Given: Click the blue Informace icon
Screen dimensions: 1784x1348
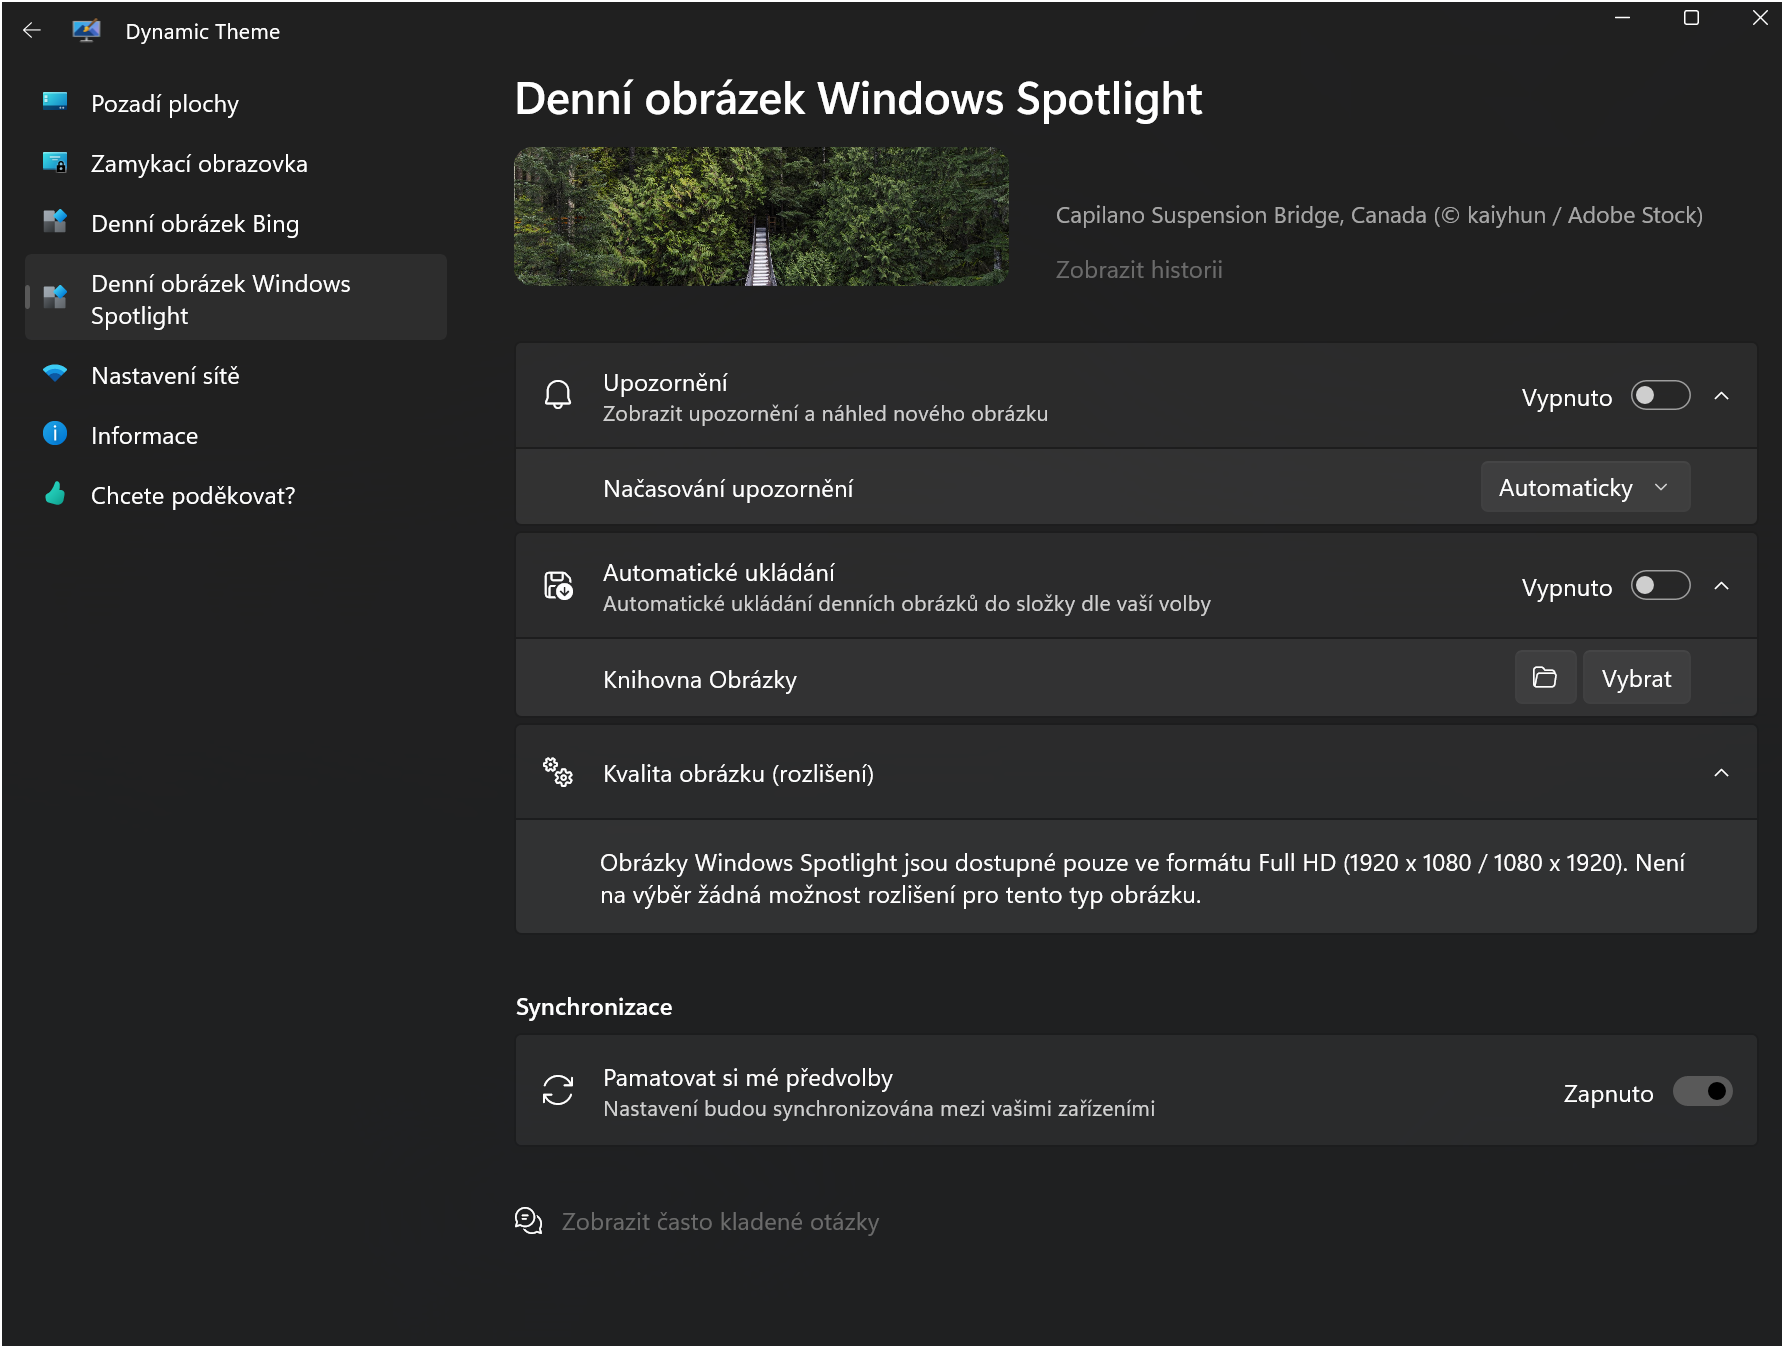Looking at the screenshot, I should pyautogui.click(x=55, y=434).
